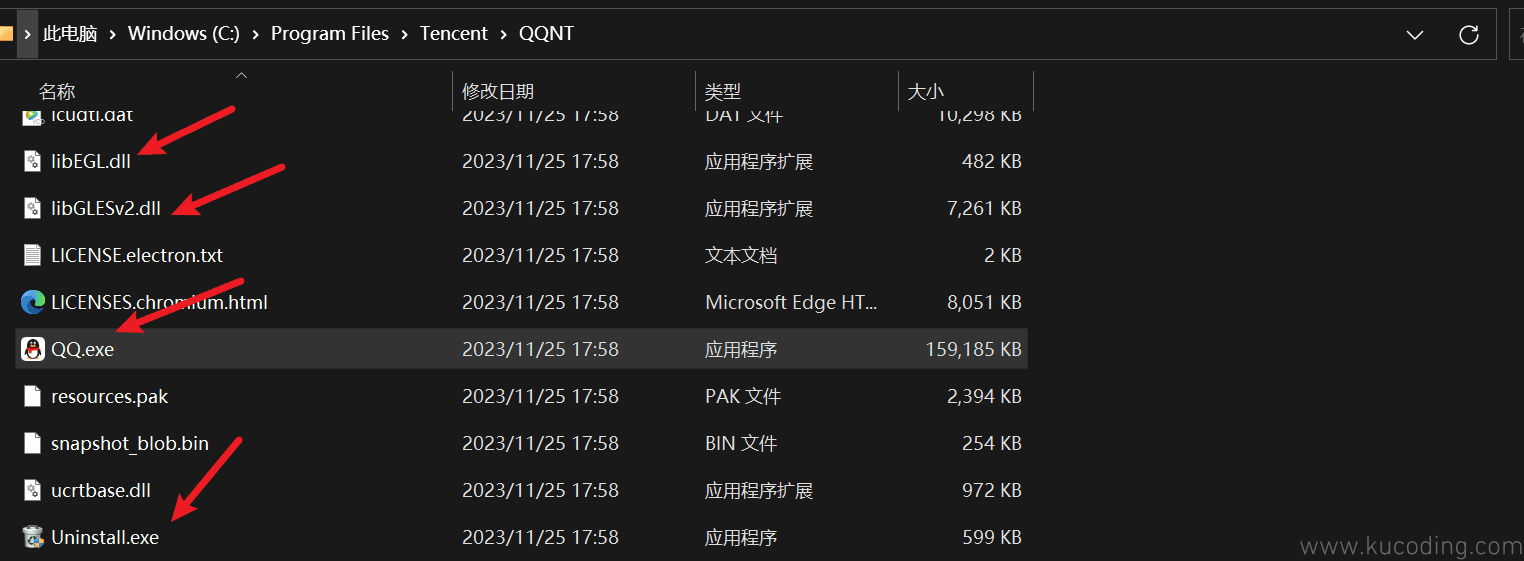
Task: Click the 8,051 KB size cell
Action: pos(984,302)
